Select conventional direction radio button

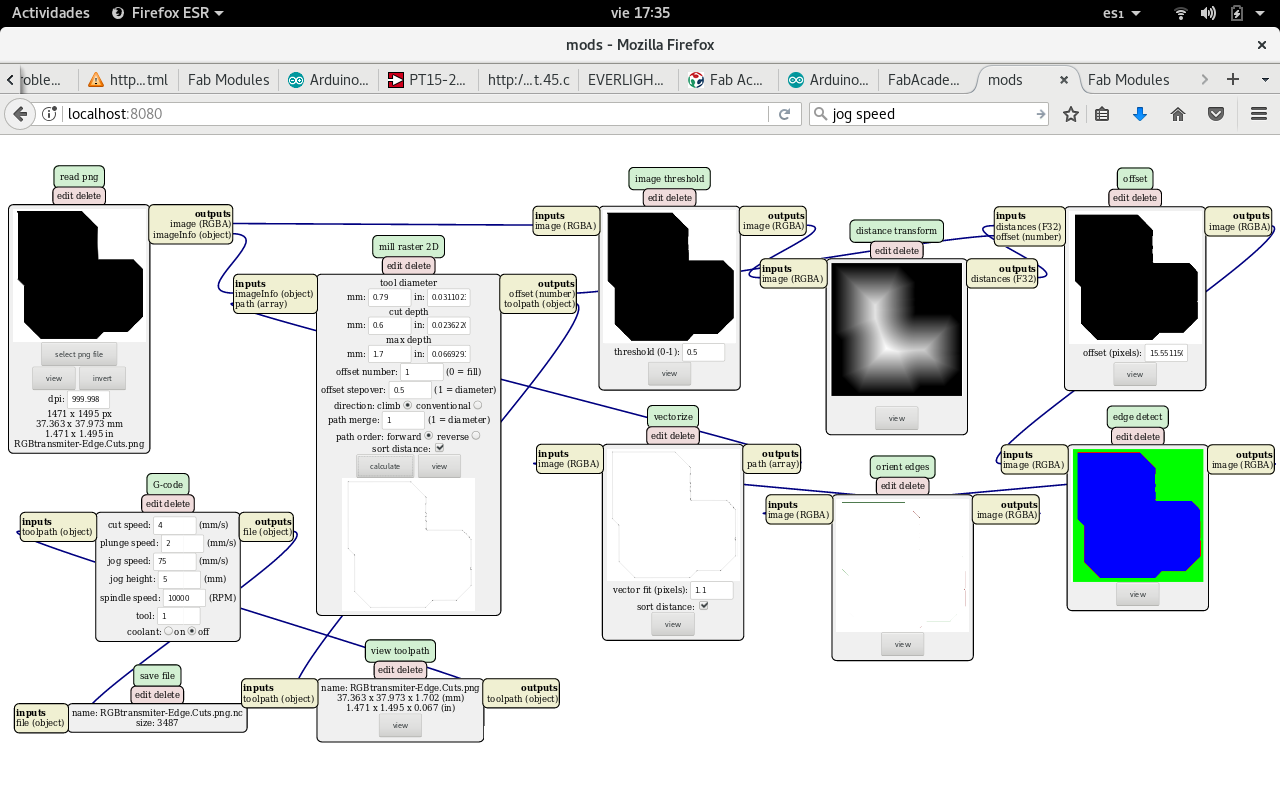coord(477,405)
